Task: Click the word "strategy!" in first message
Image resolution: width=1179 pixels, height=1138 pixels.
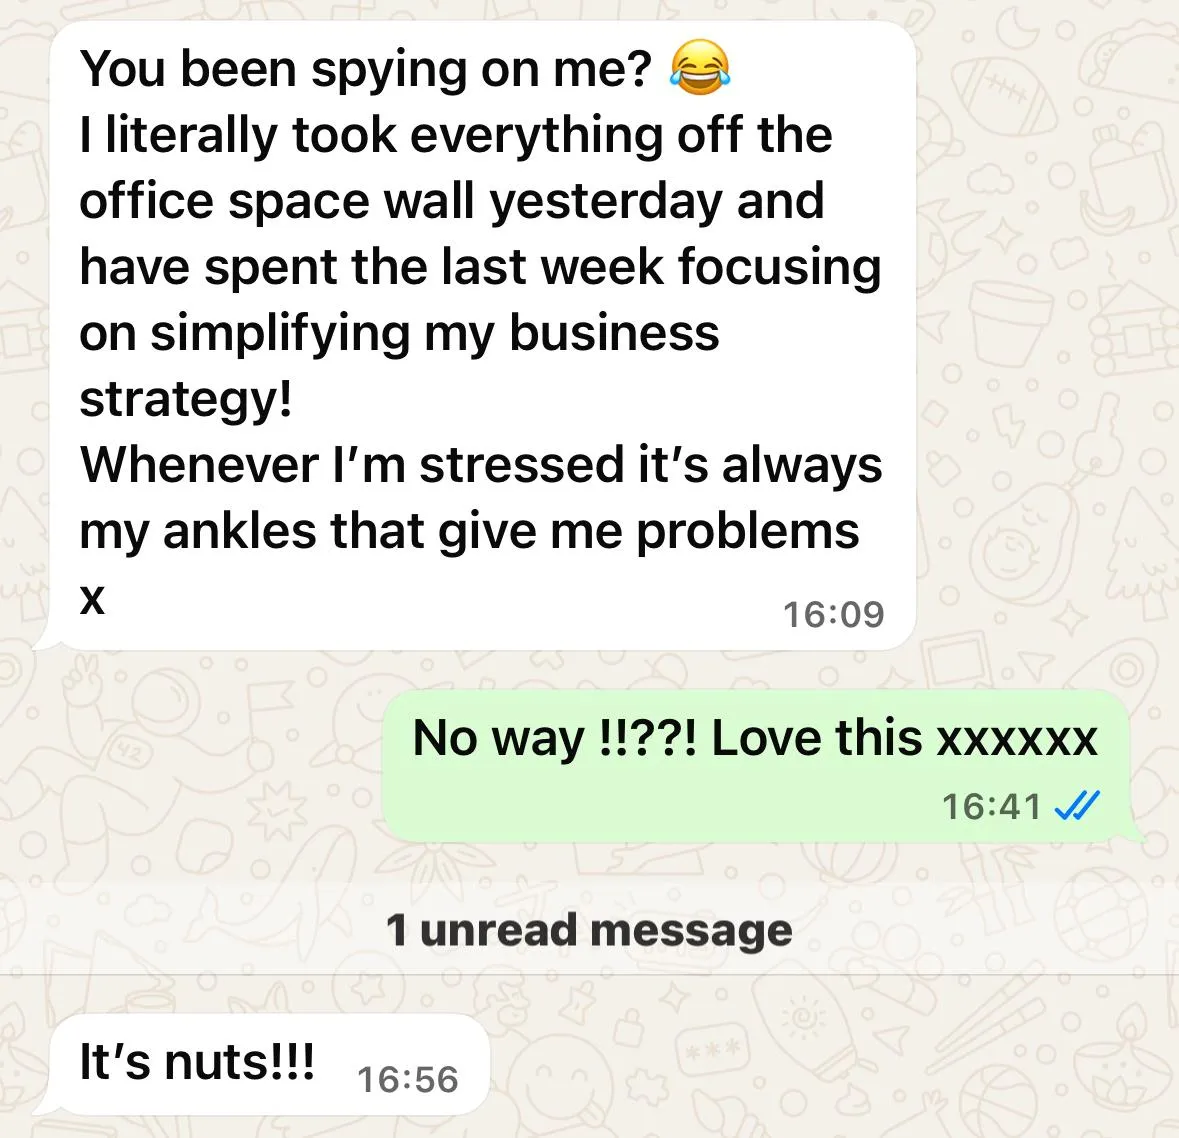Action: [186, 400]
